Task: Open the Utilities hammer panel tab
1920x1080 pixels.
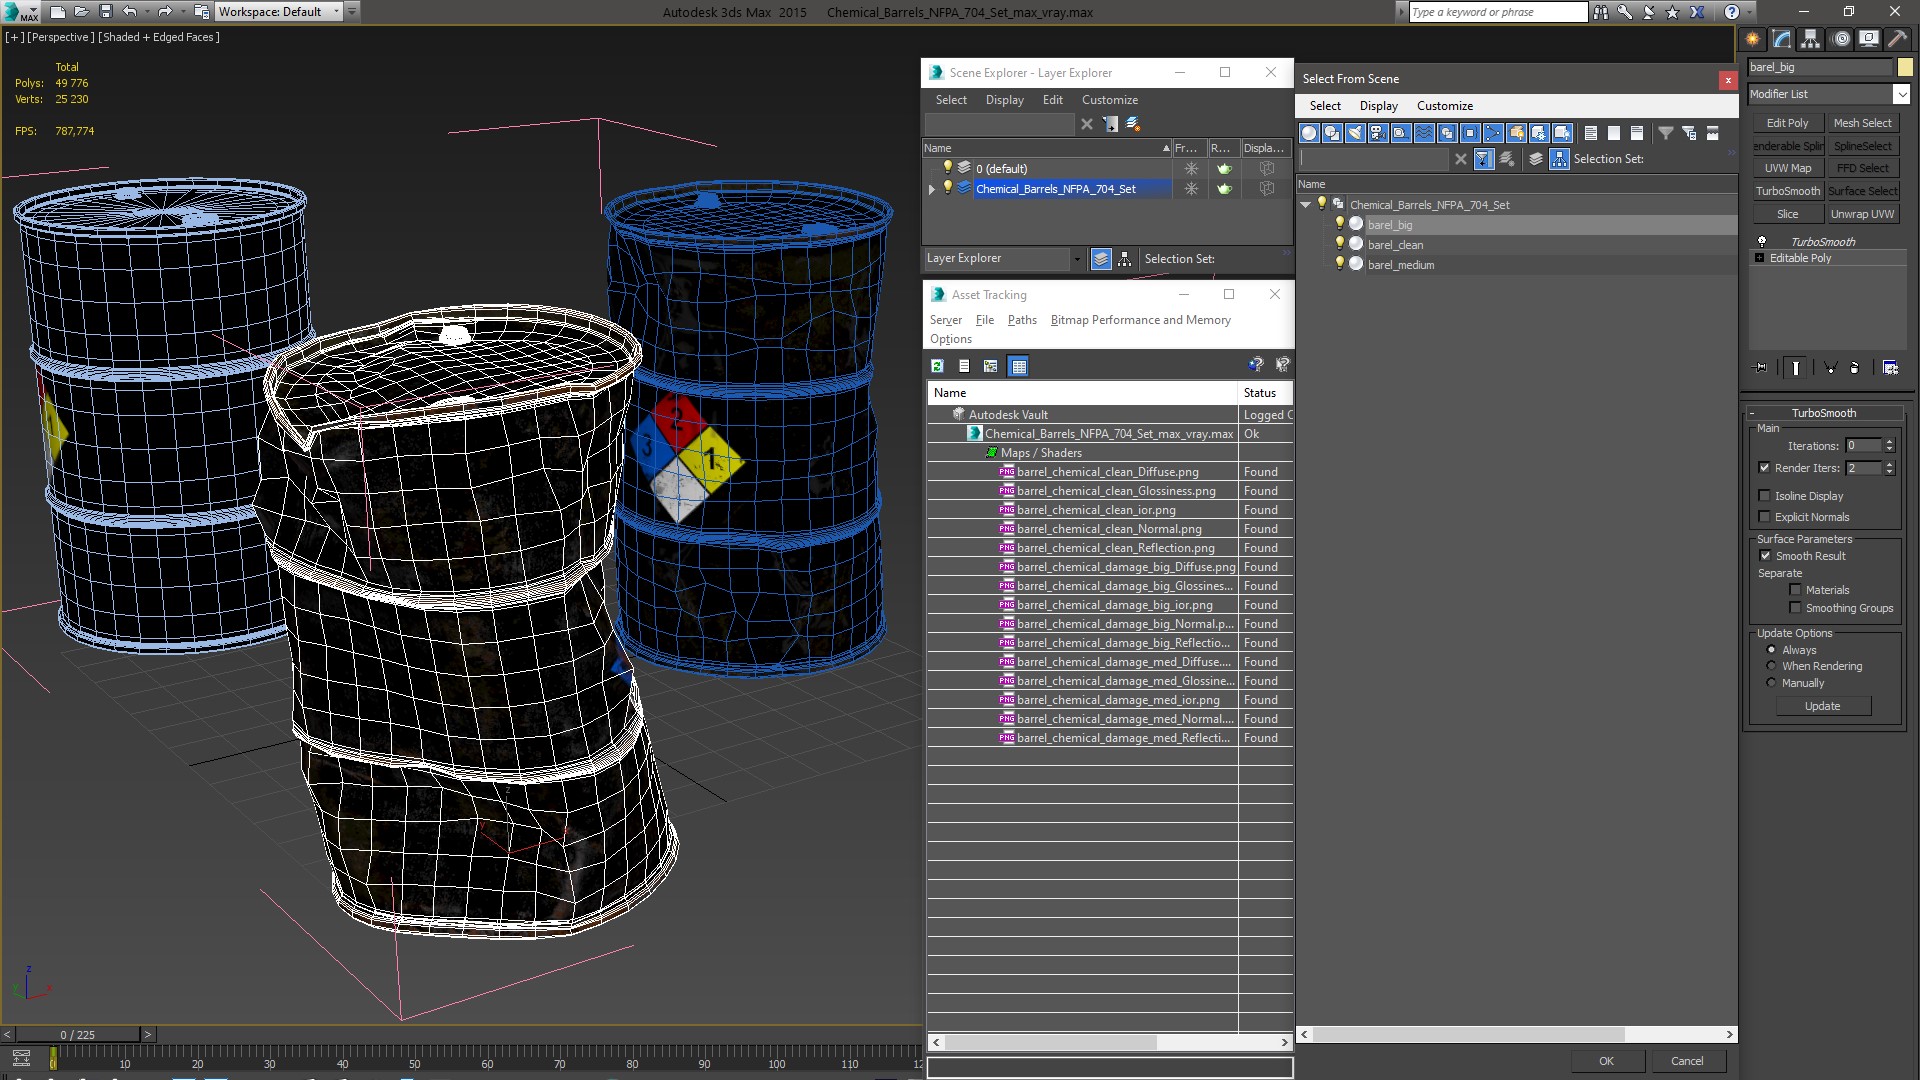Action: [1897, 39]
